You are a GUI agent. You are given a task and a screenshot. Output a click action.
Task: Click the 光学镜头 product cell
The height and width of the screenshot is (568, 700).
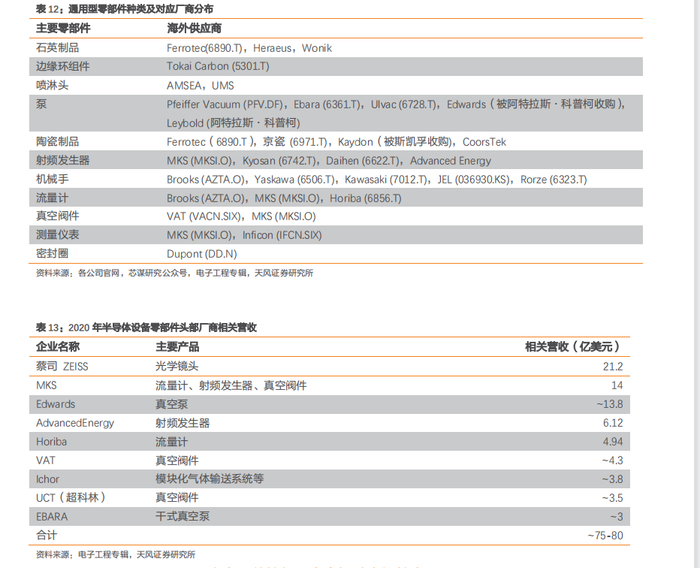(177, 367)
